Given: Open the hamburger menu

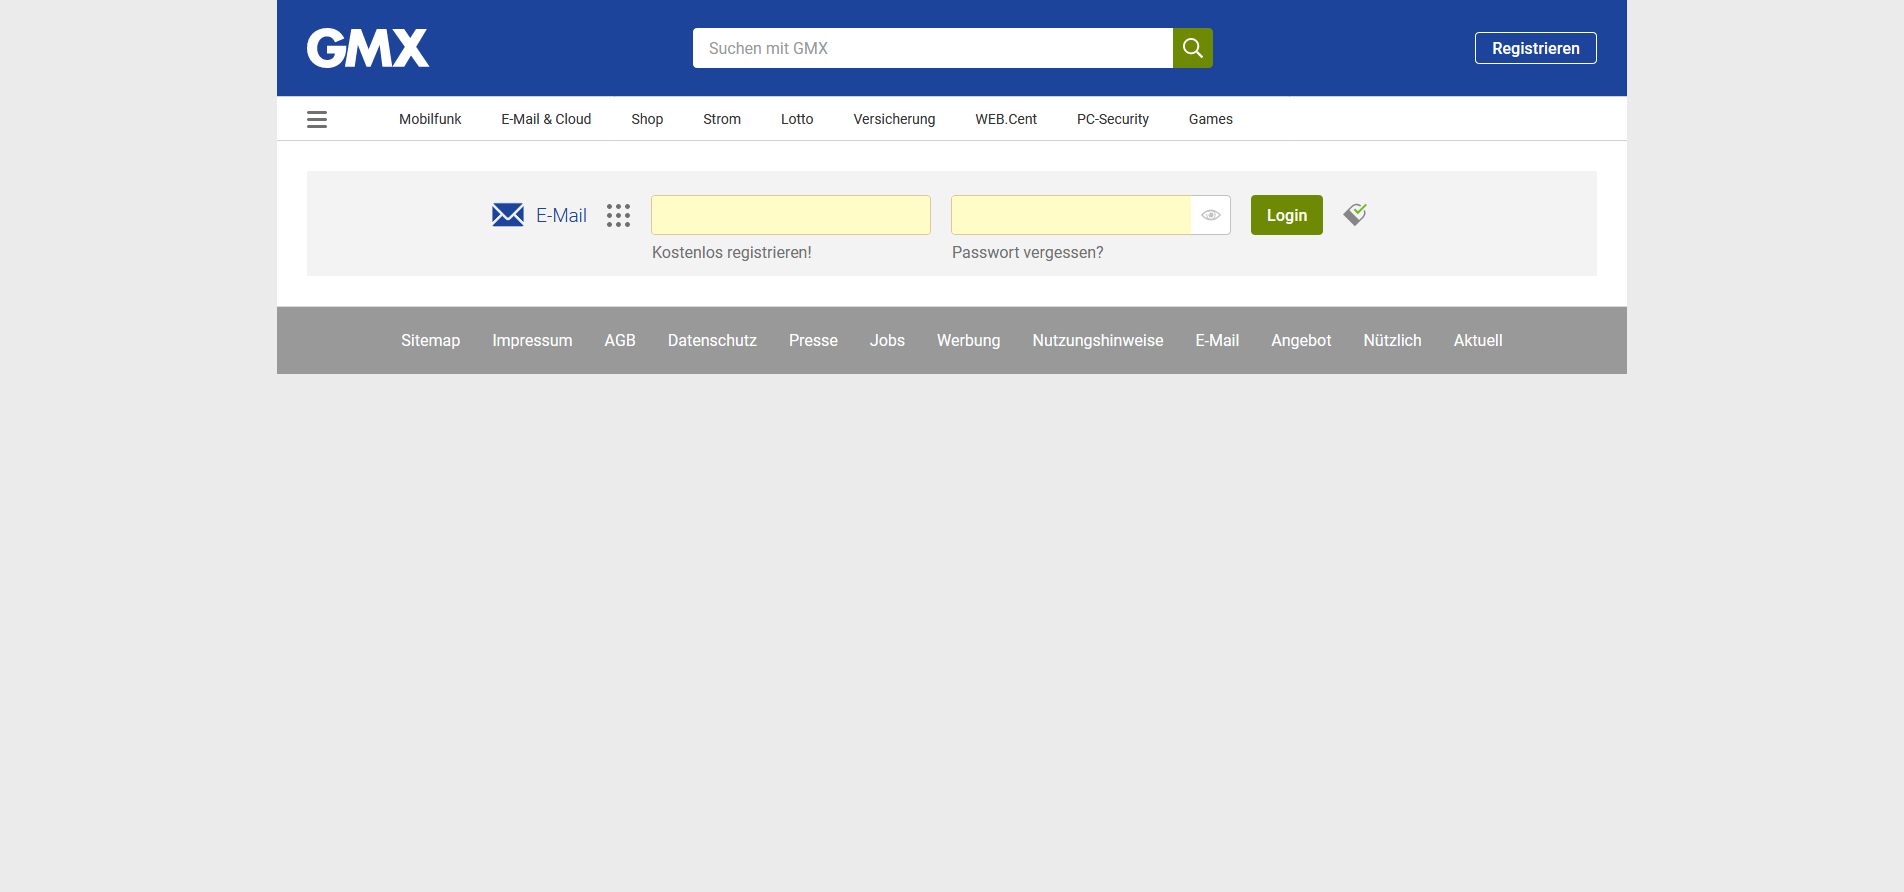Looking at the screenshot, I should [x=317, y=119].
